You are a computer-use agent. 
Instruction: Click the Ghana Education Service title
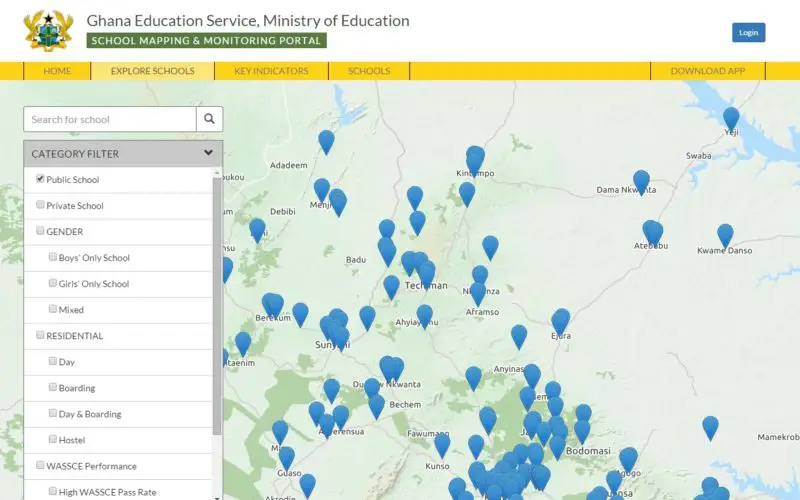[248, 20]
